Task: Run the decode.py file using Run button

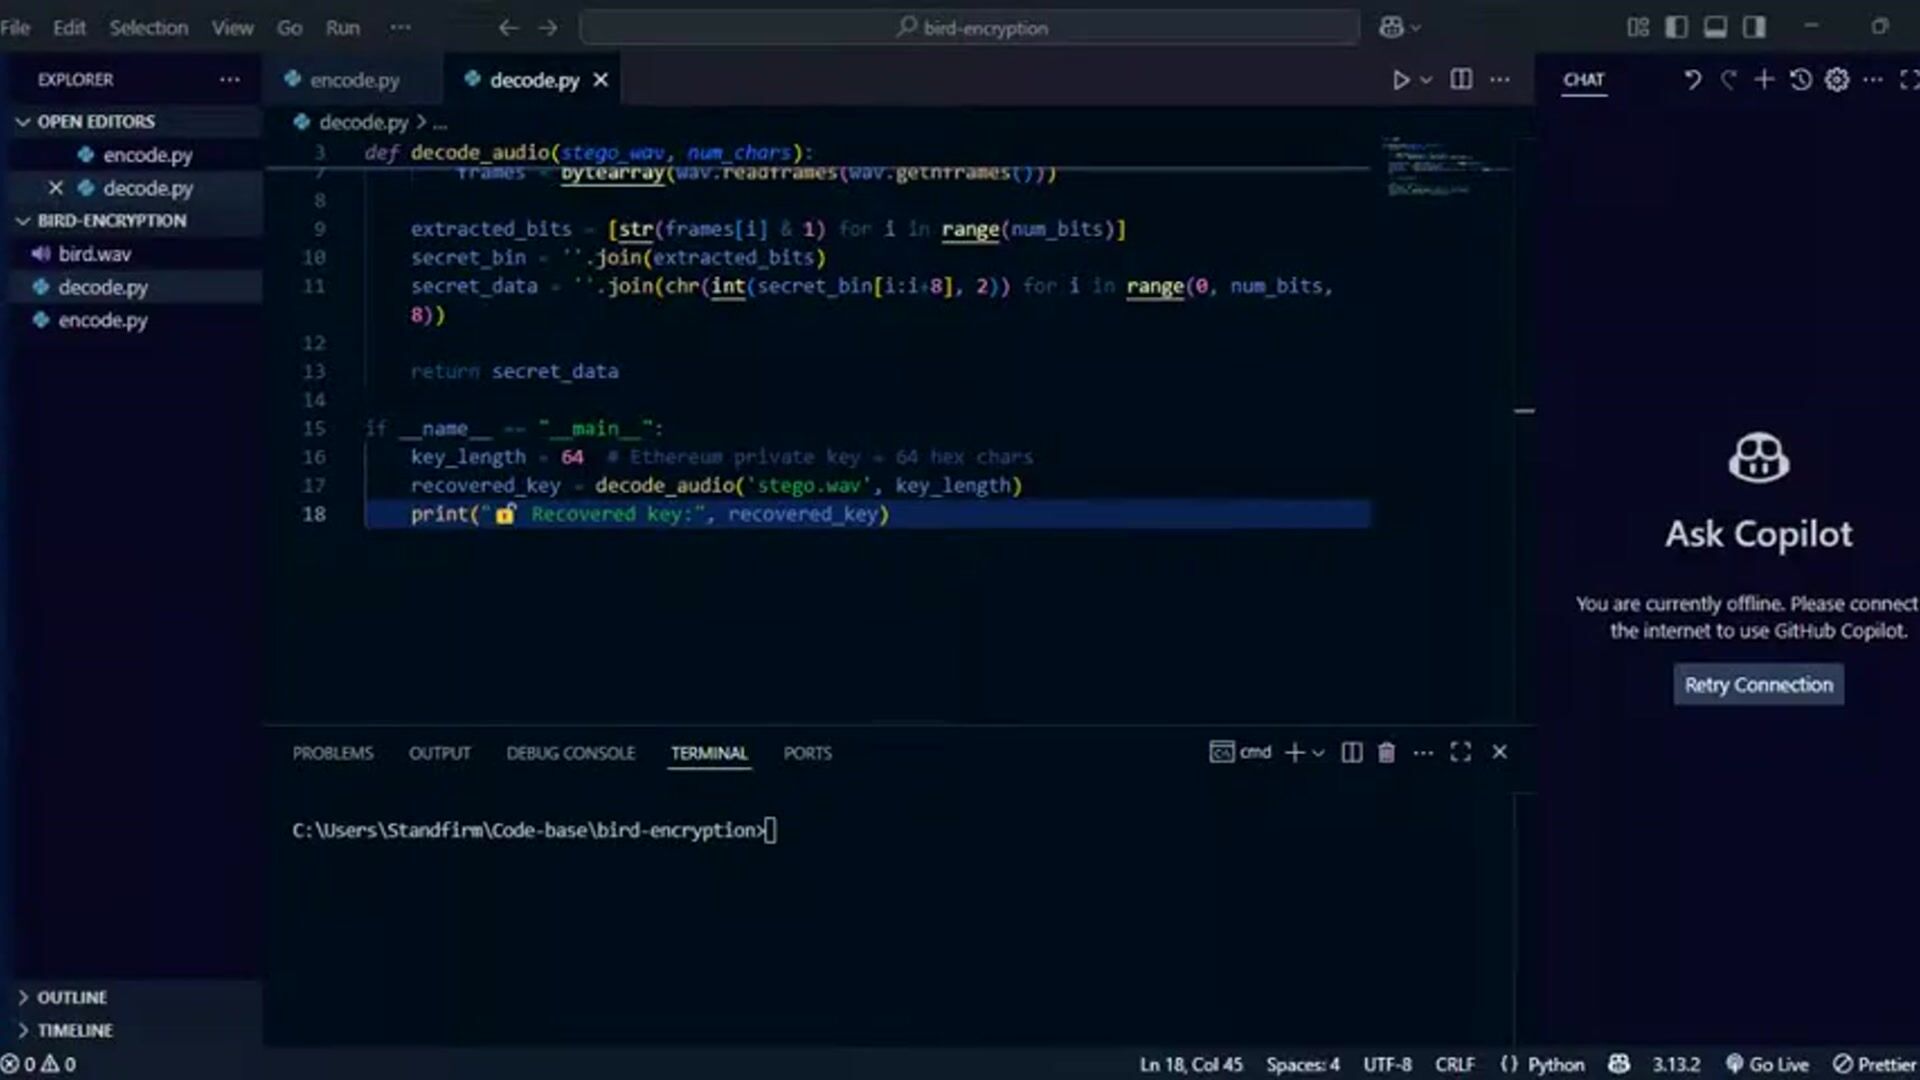Action: pyautogui.click(x=1401, y=80)
